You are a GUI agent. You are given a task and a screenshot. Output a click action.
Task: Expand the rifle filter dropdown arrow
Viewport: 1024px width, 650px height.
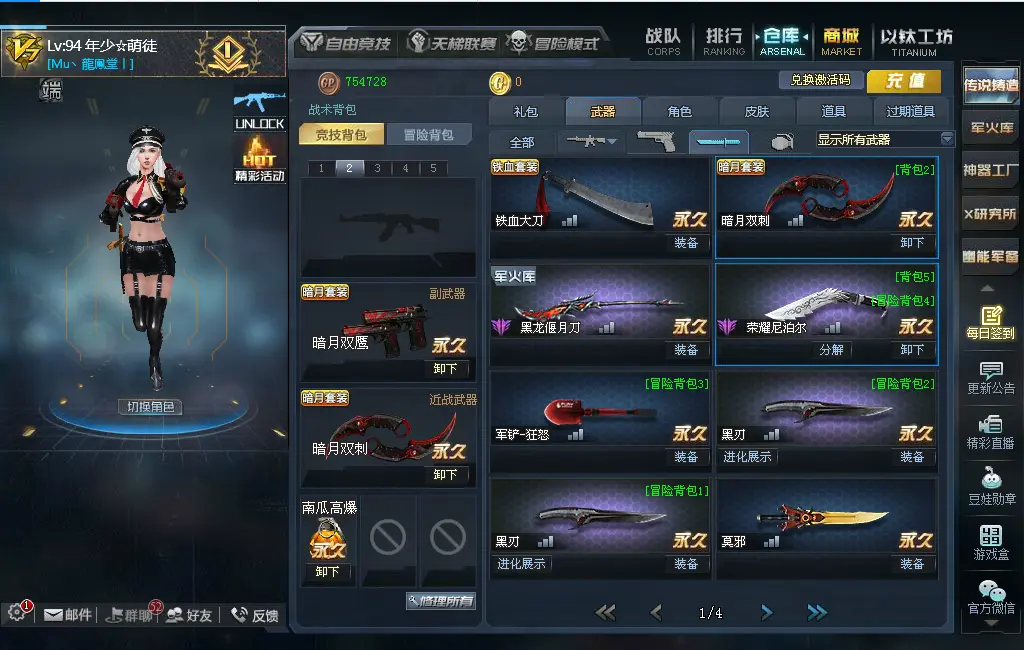(612, 141)
